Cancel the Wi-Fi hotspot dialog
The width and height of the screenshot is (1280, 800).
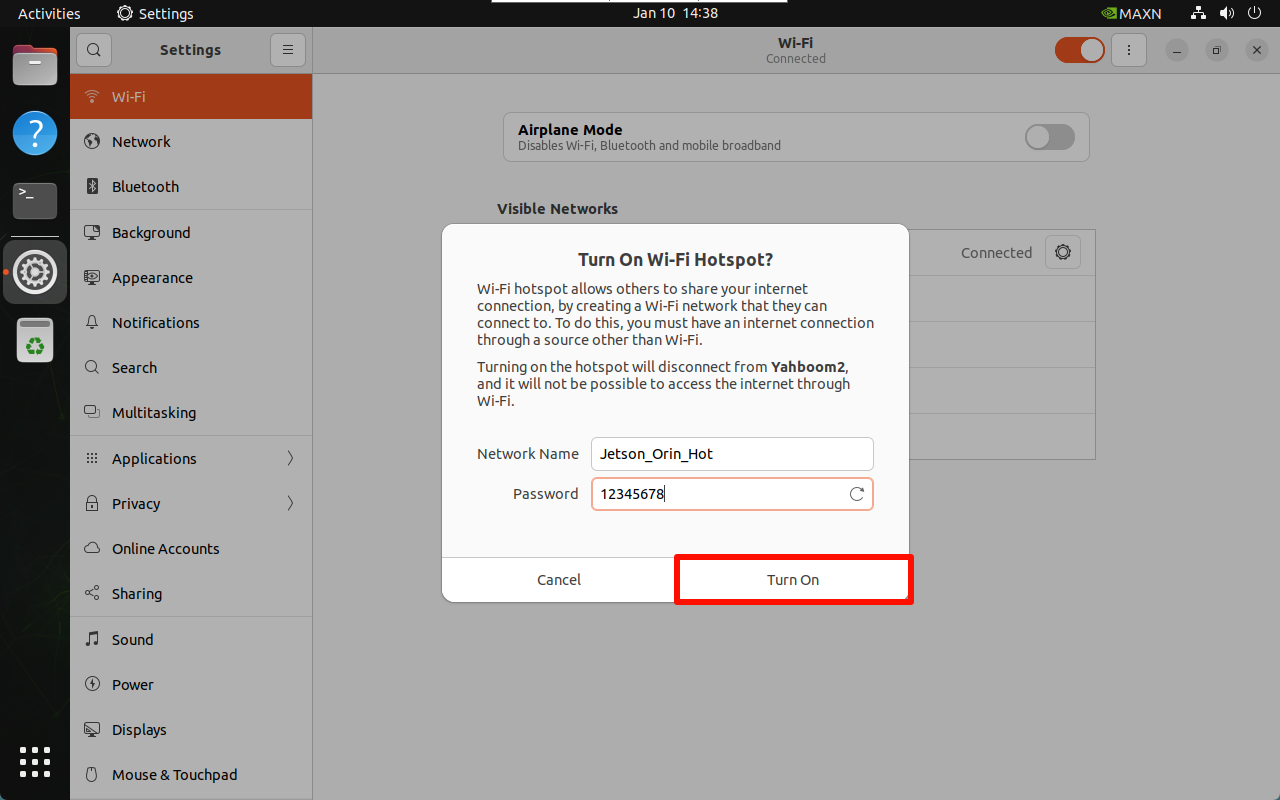(558, 580)
